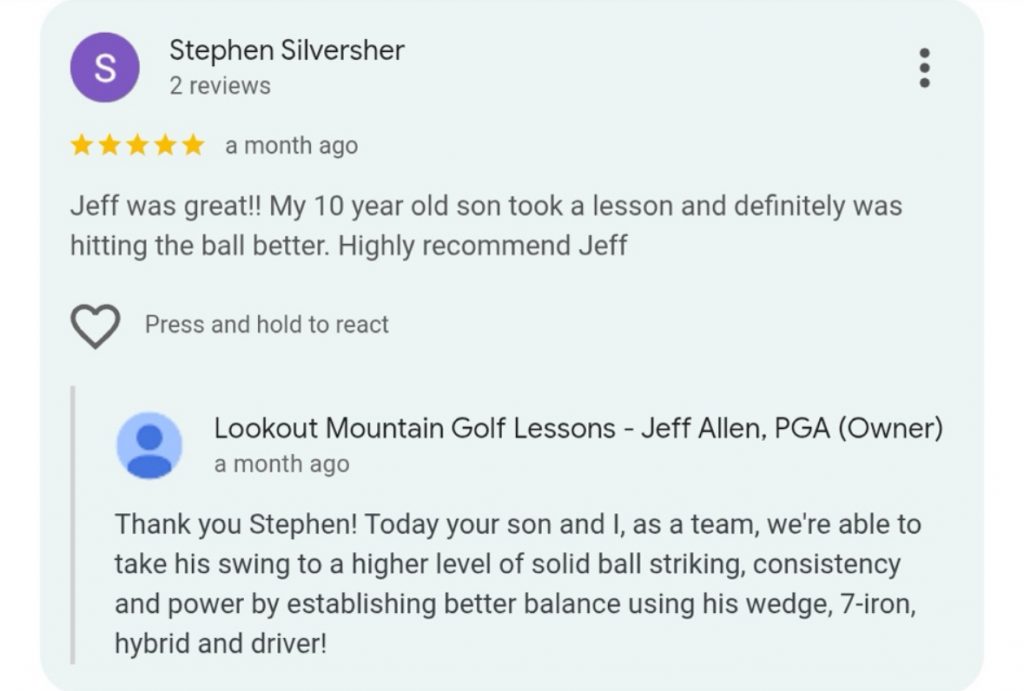Viewport: 1024px width, 691px height.
Task: Open the Stephen Silversher reviewer name
Action: pyautogui.click(x=287, y=50)
